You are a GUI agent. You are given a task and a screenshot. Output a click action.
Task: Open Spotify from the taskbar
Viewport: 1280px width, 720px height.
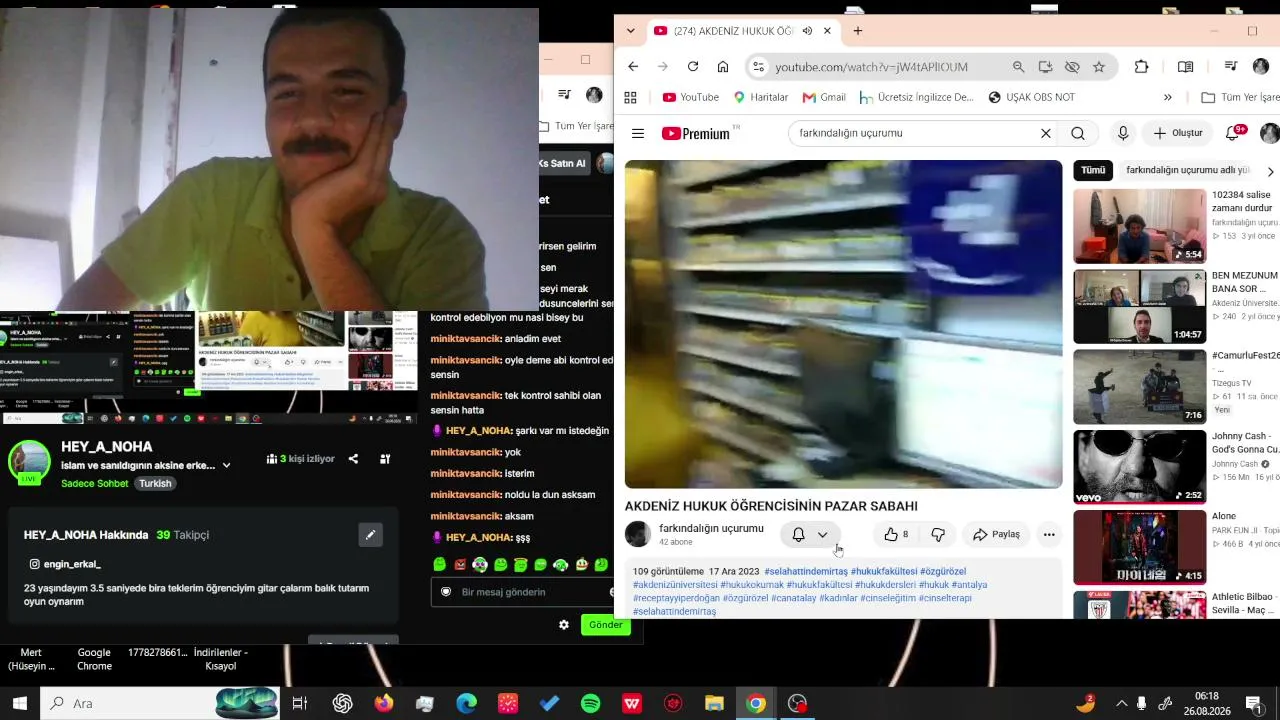591,703
